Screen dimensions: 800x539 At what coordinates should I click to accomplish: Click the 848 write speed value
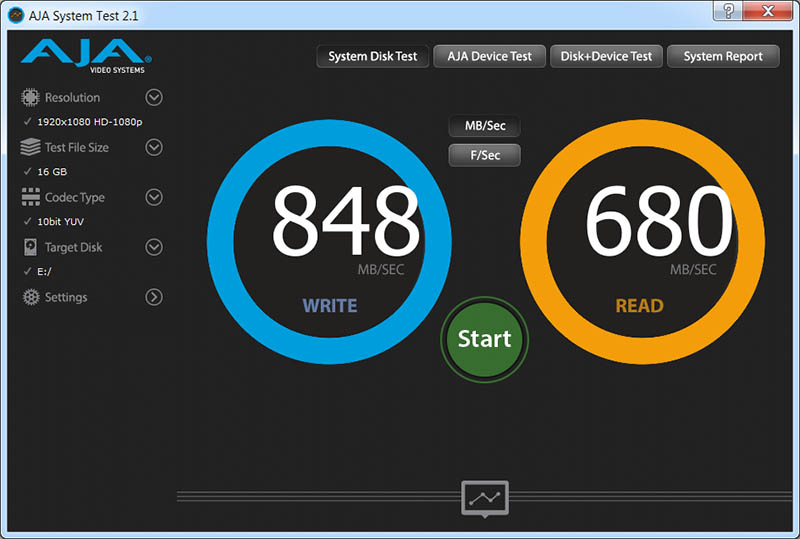[x=346, y=221]
